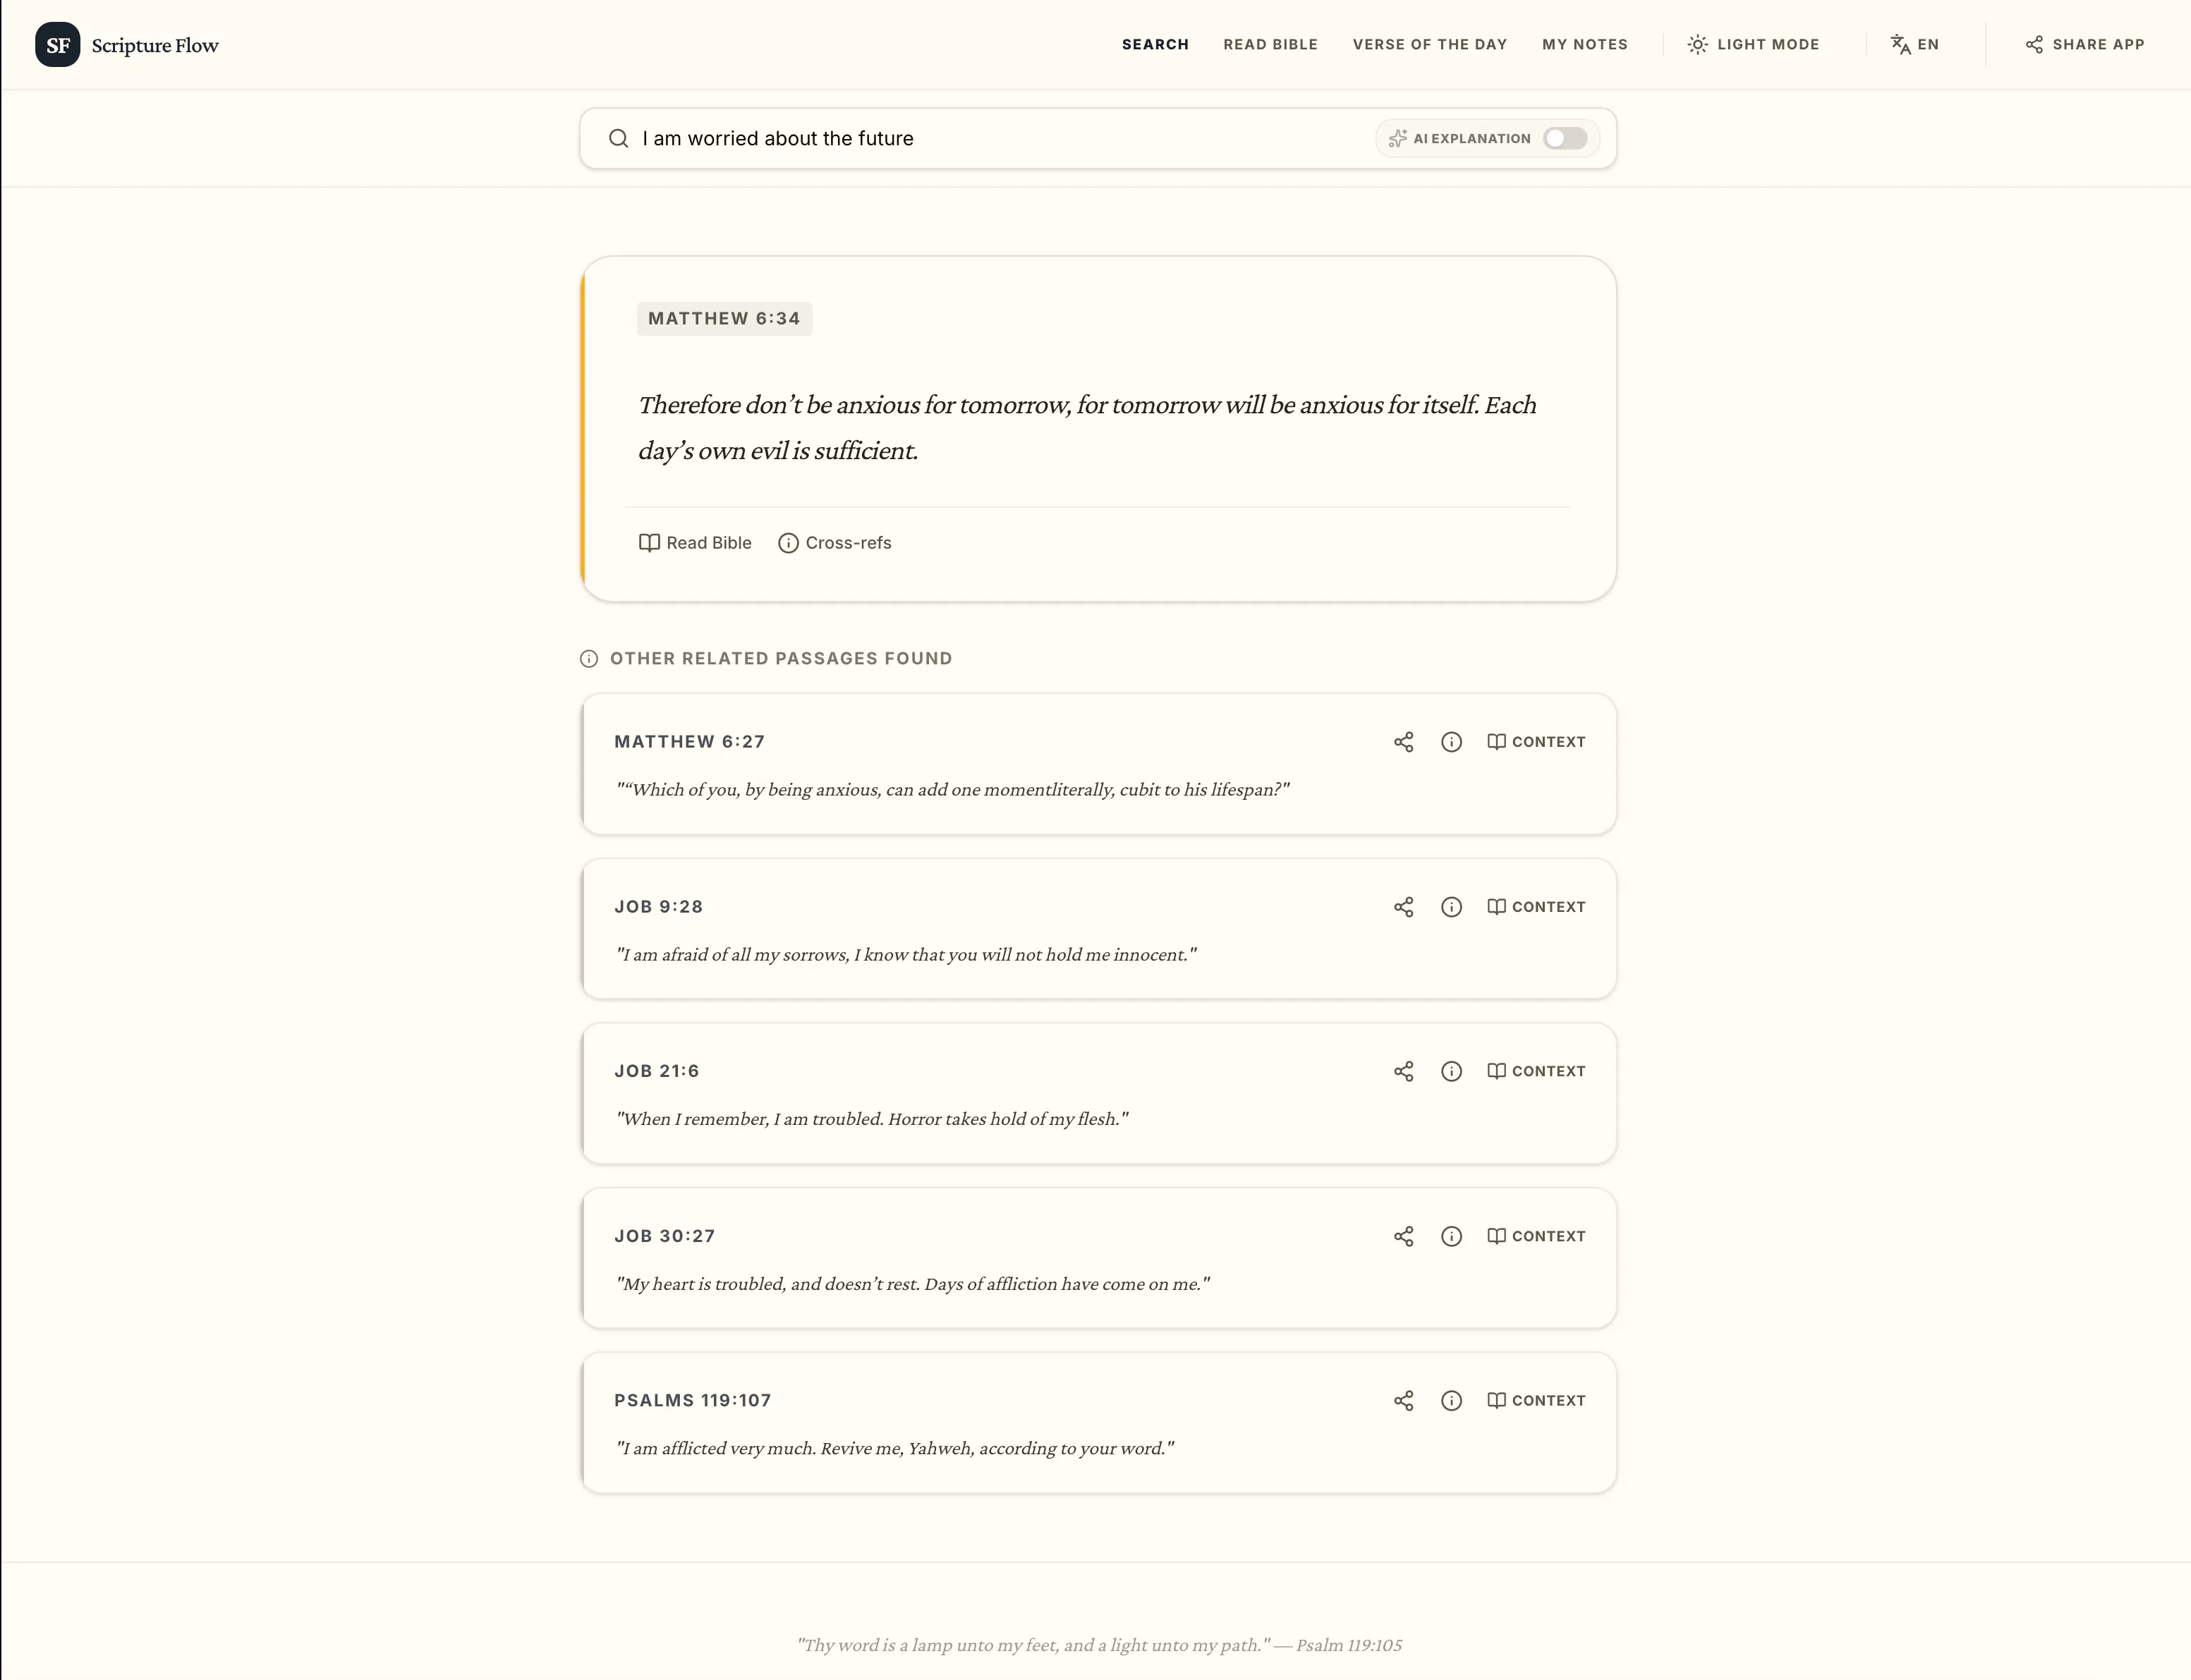Viewport: 2191px width, 1680px height.
Task: Click verse 'I am afraid of all my sorrows'
Action: 906,954
